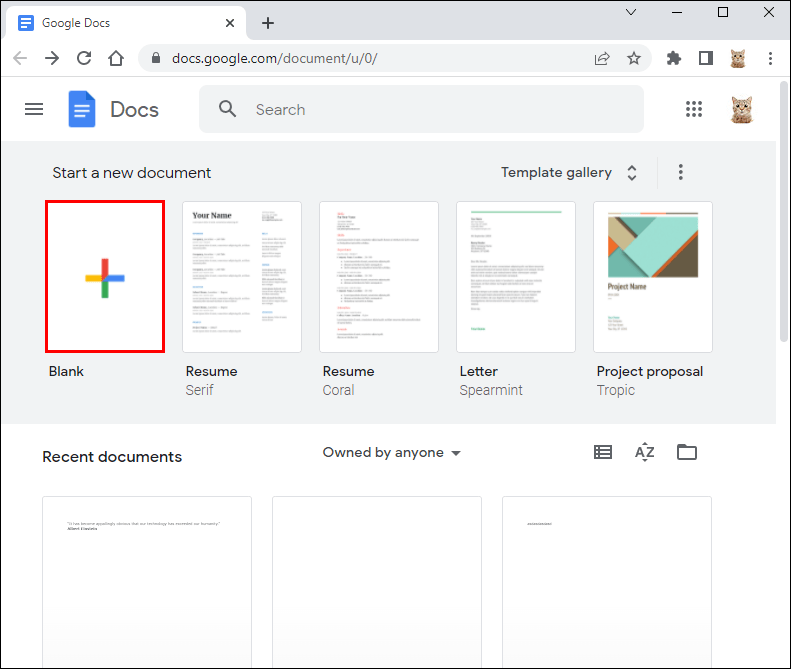
Task: Open the Letter Spearmint template
Action: coord(516,277)
